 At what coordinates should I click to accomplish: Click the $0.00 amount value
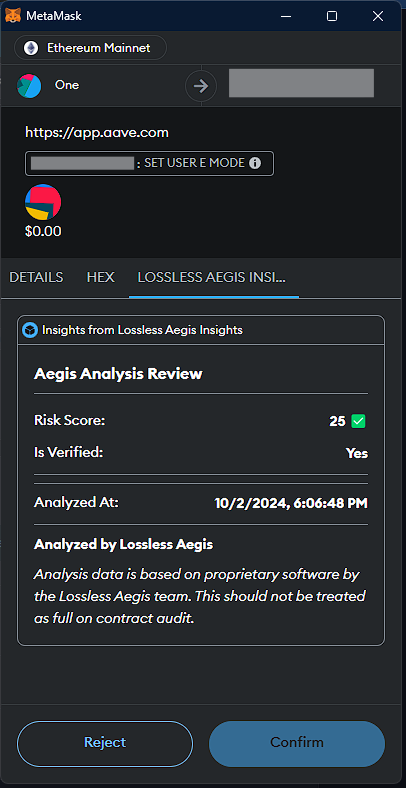(x=43, y=231)
